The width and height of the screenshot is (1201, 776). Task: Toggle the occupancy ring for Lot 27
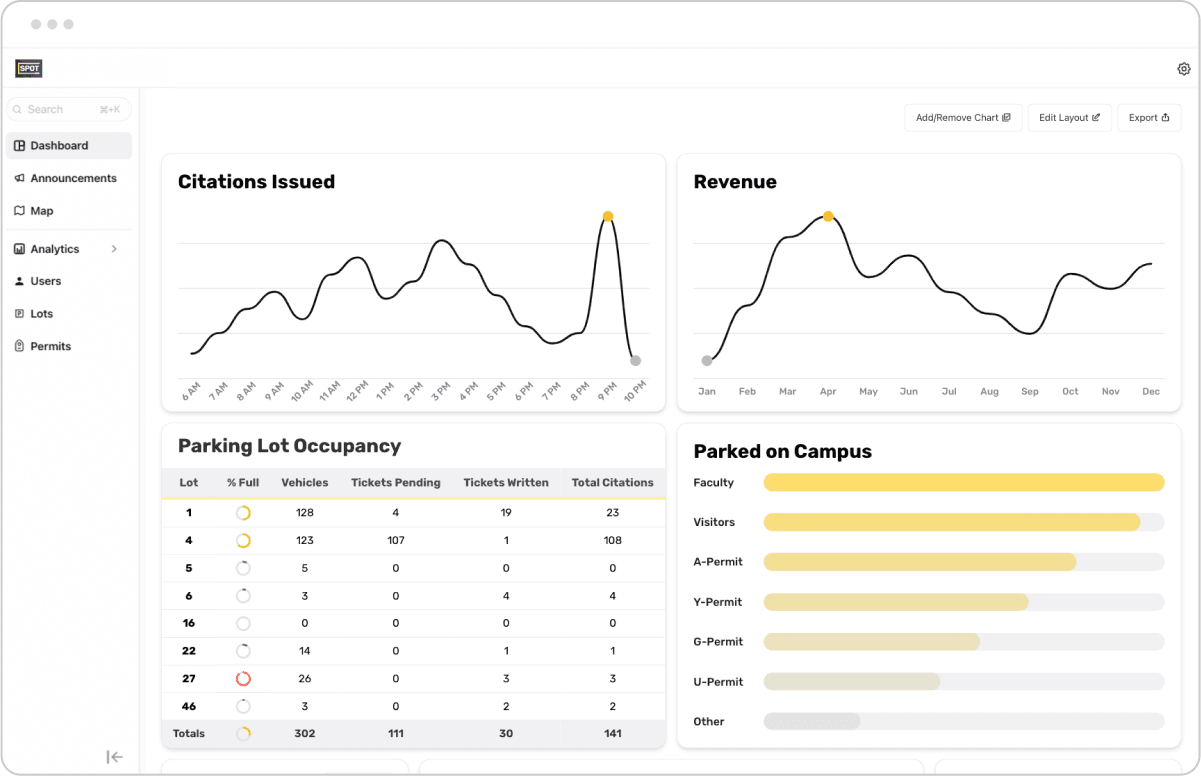(x=243, y=678)
